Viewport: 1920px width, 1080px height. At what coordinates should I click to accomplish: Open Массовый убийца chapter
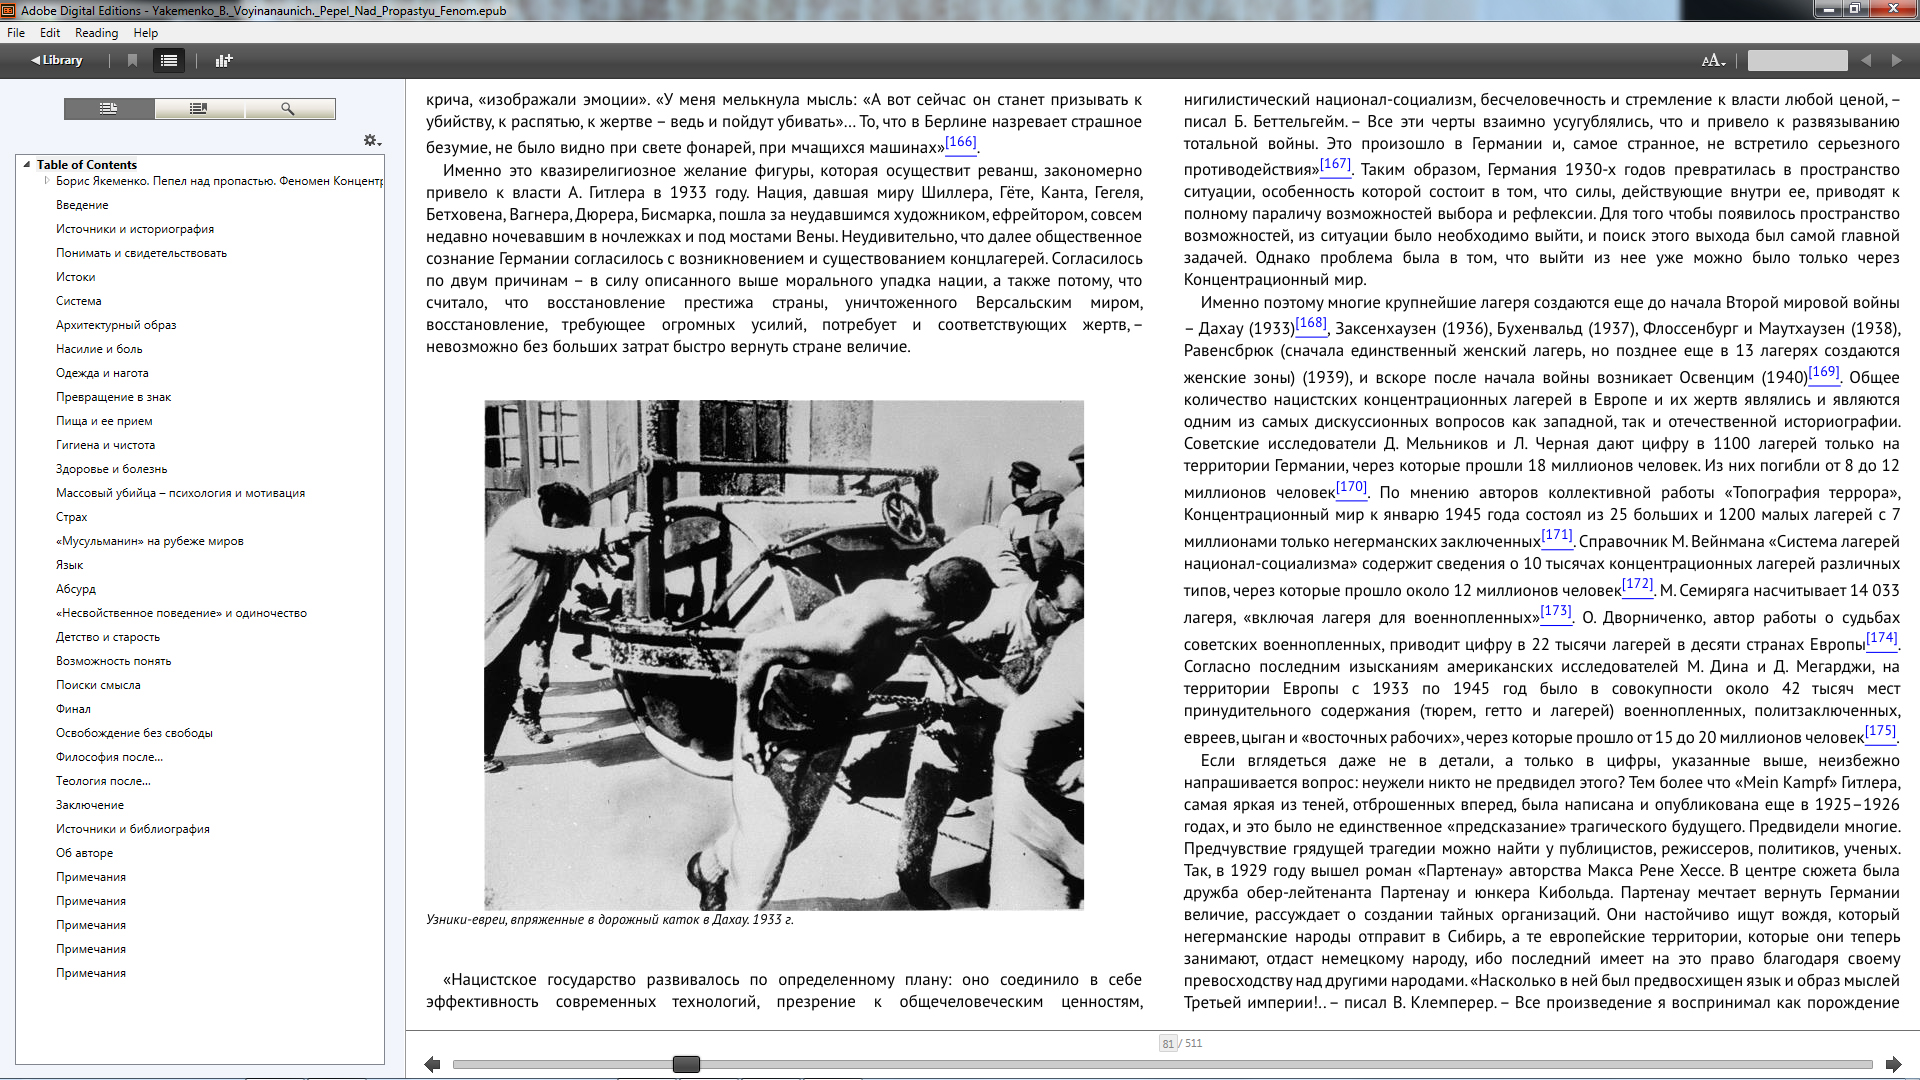pyautogui.click(x=181, y=493)
